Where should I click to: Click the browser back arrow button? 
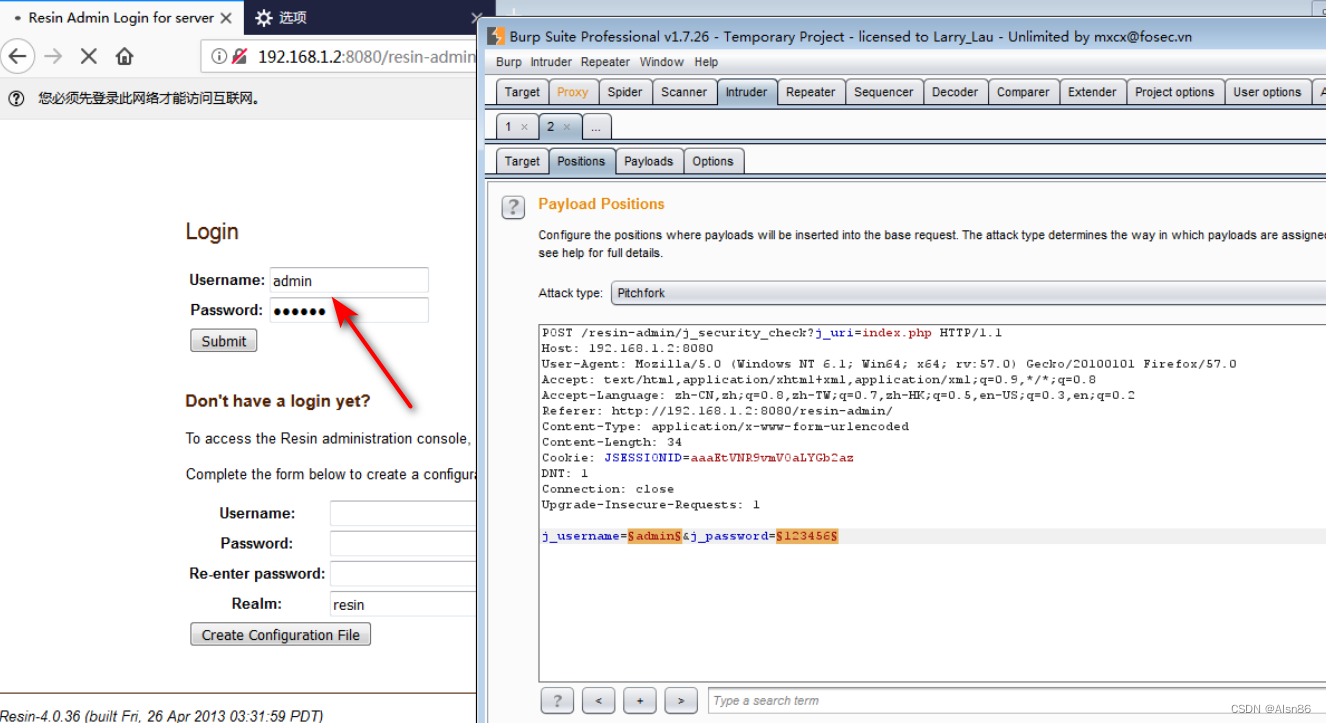tap(18, 56)
